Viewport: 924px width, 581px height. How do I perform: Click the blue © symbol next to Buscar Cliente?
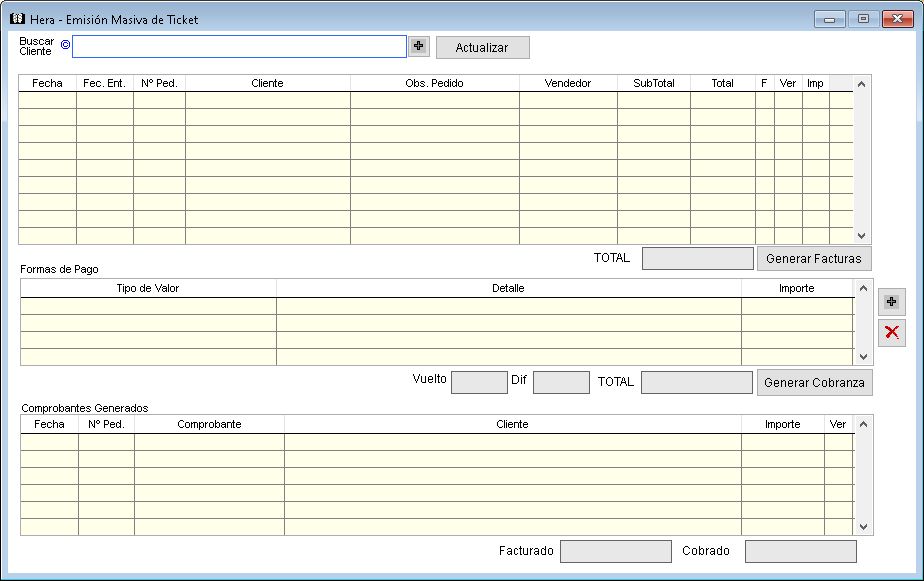[x=65, y=45]
